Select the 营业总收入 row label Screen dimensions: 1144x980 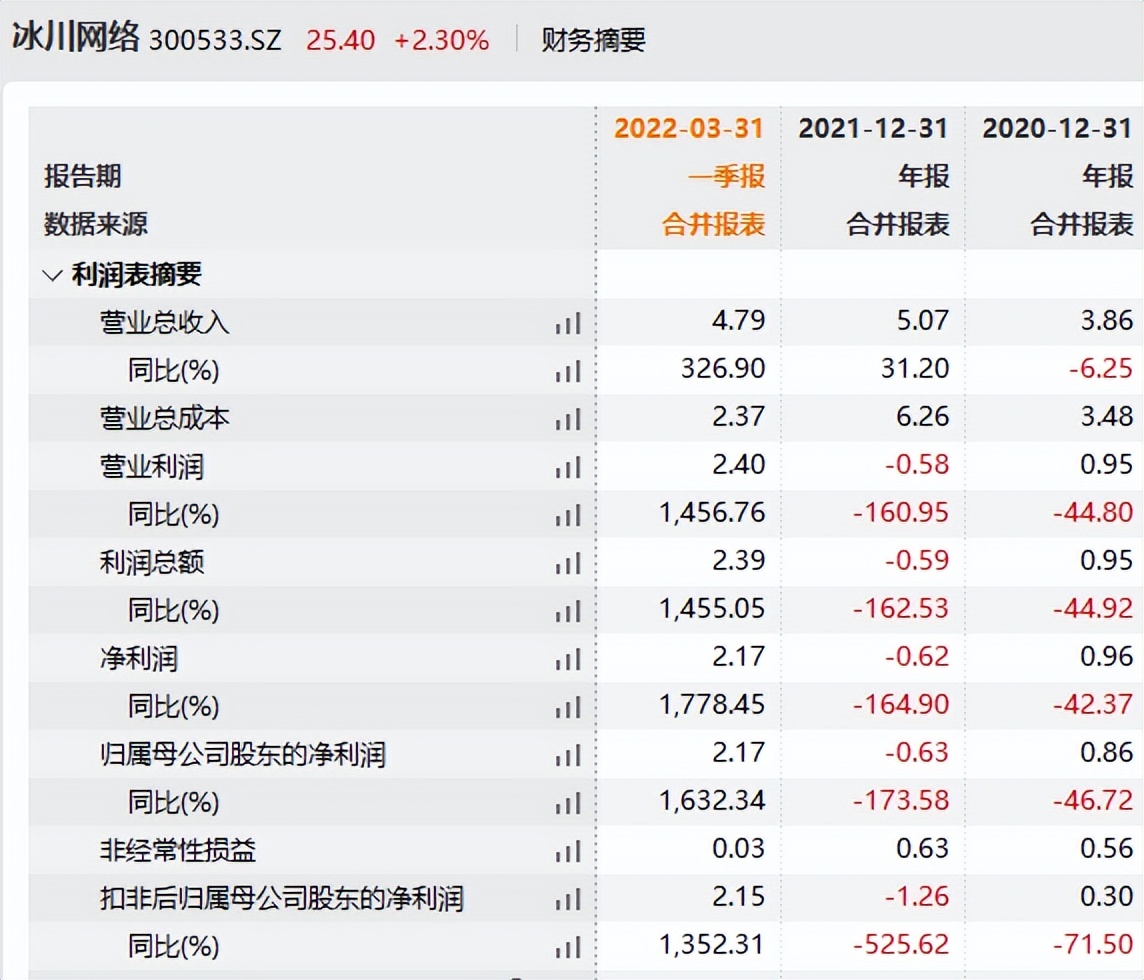click(165, 323)
